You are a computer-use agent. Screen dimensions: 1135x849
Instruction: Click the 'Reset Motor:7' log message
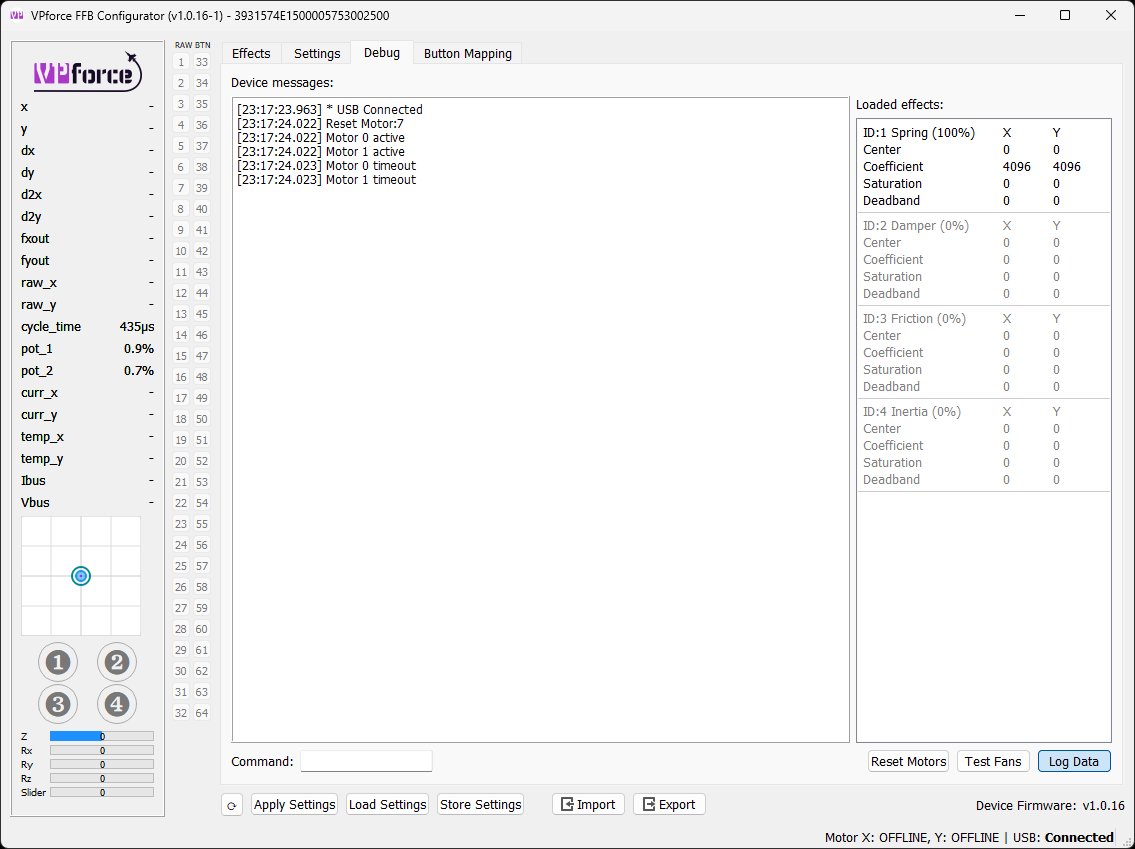pyautogui.click(x=321, y=124)
